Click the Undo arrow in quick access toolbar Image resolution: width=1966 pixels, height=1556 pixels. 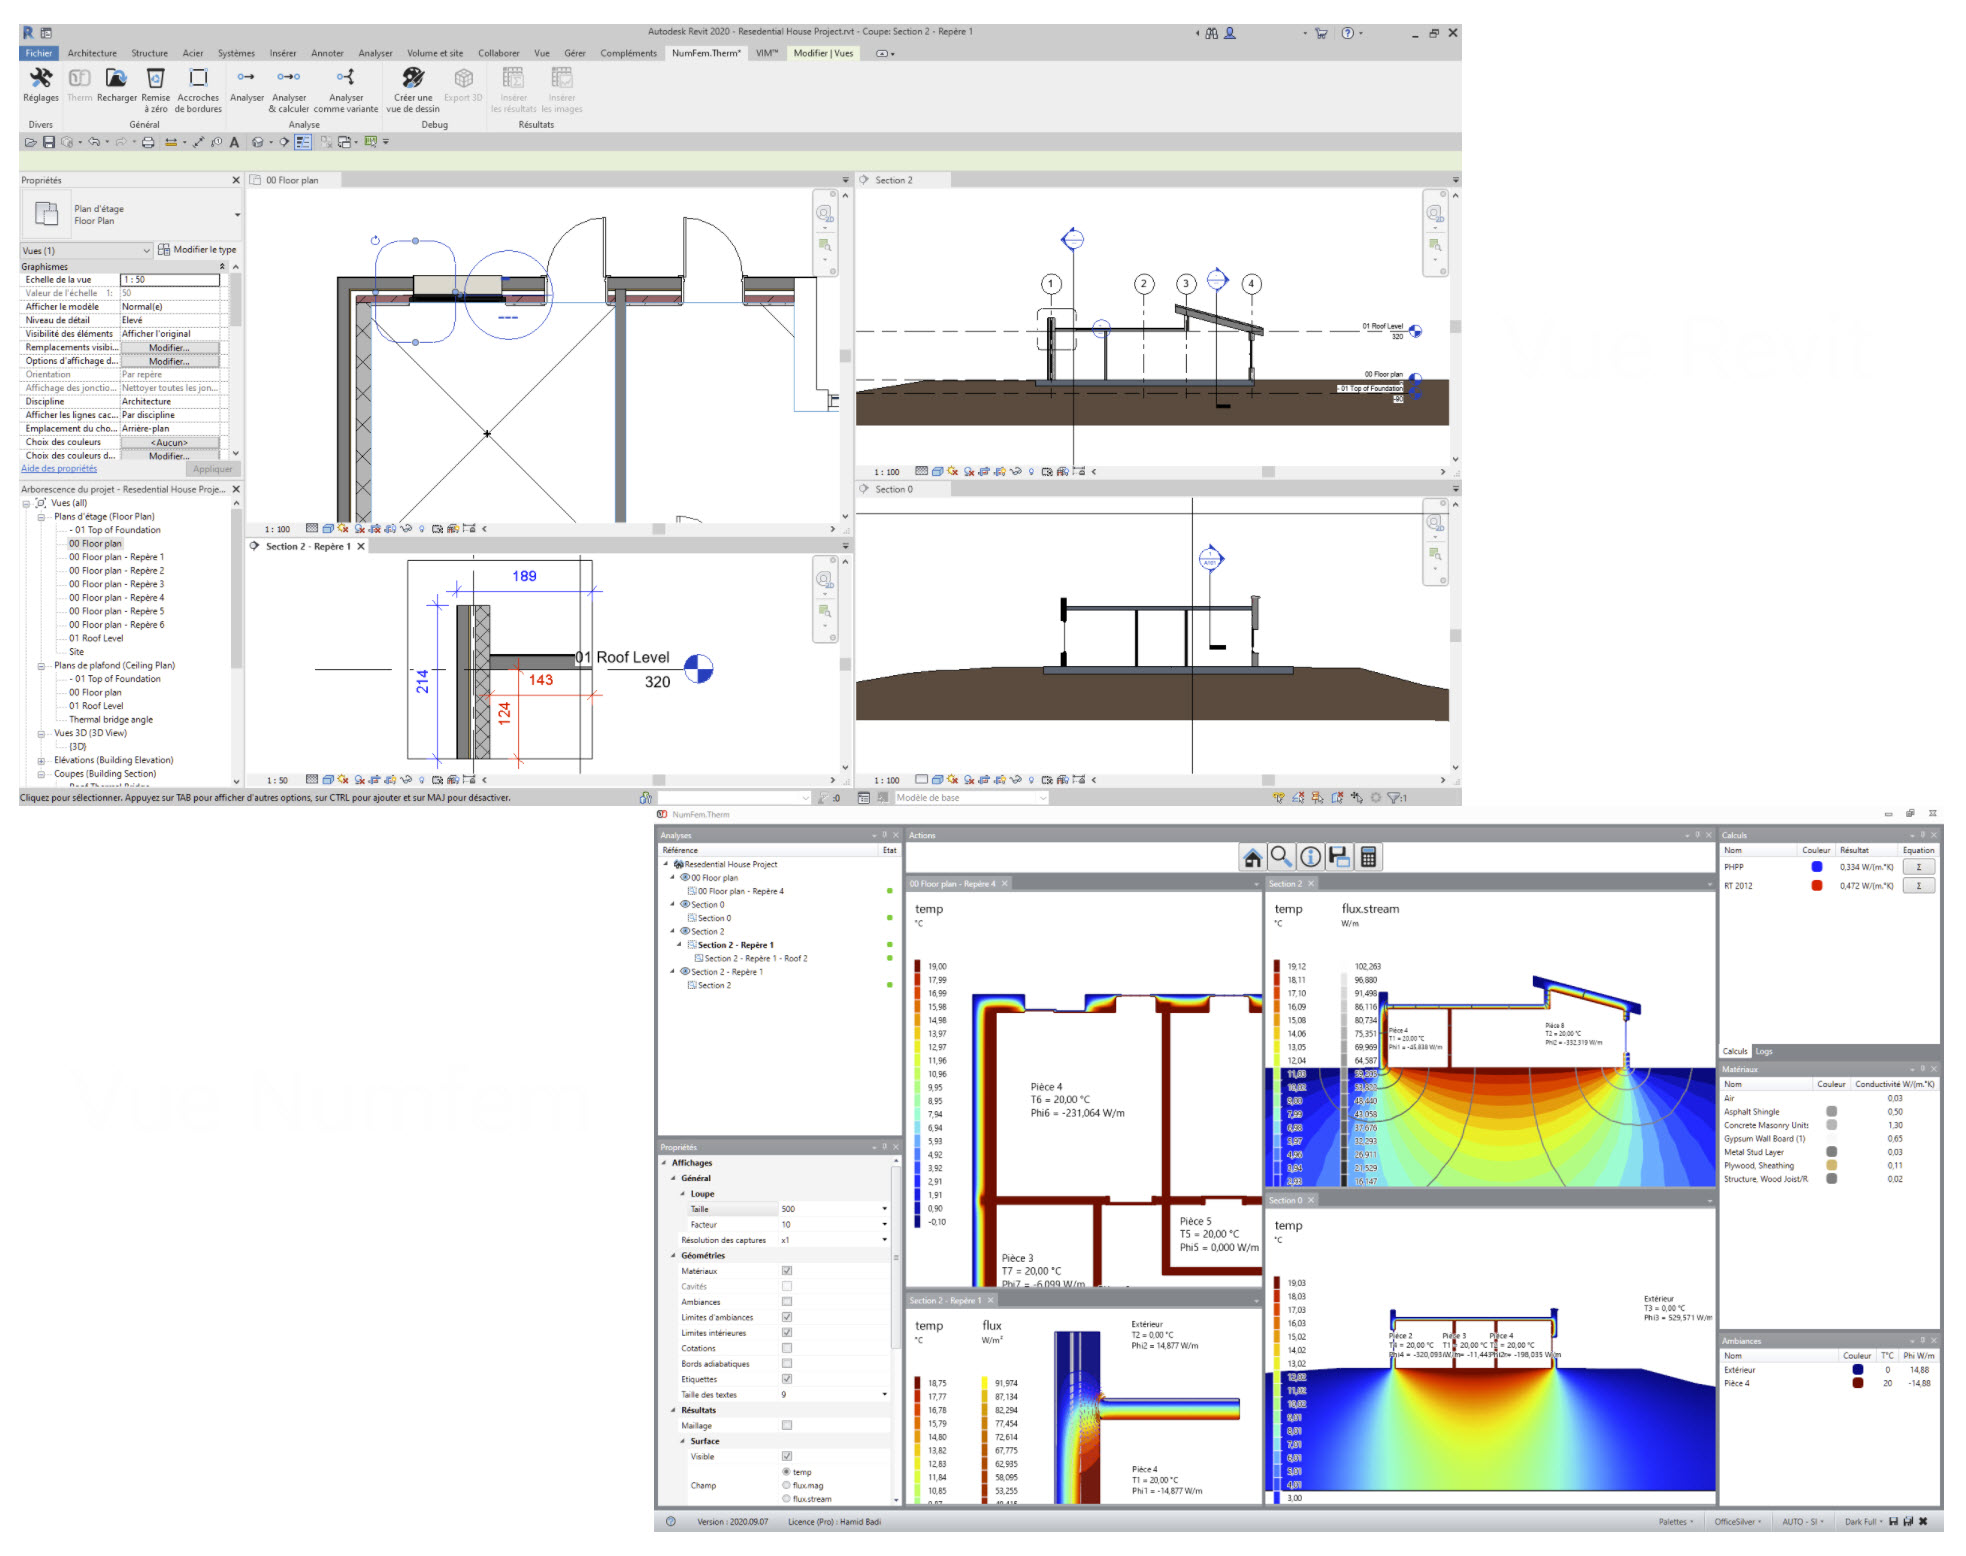[94, 142]
